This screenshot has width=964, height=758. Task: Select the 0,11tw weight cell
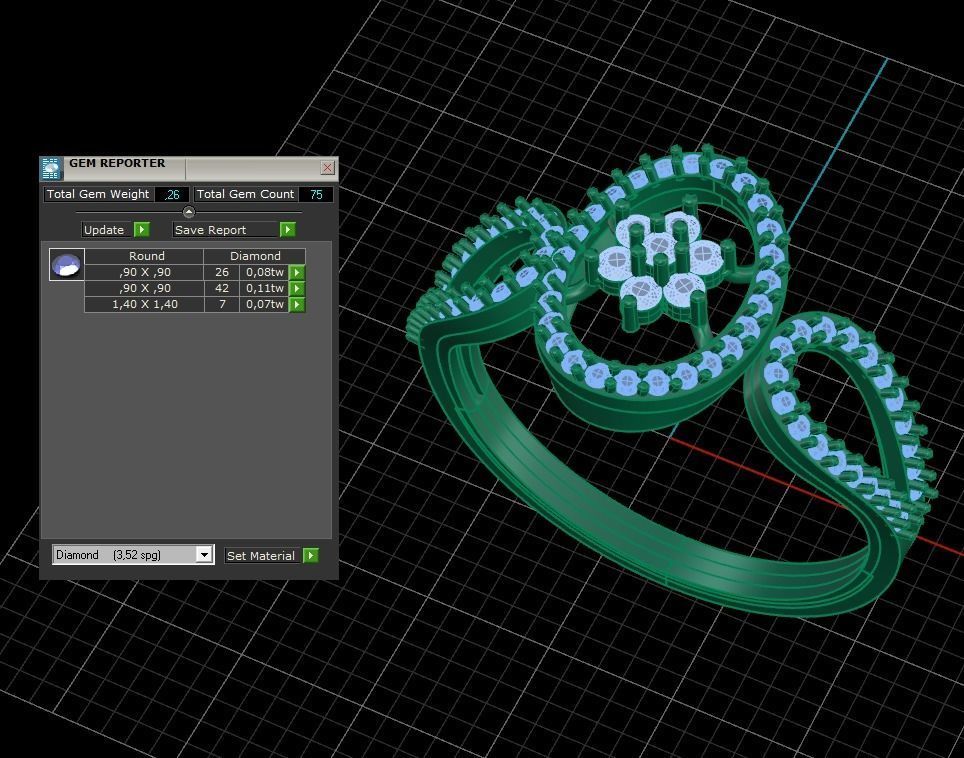point(264,288)
